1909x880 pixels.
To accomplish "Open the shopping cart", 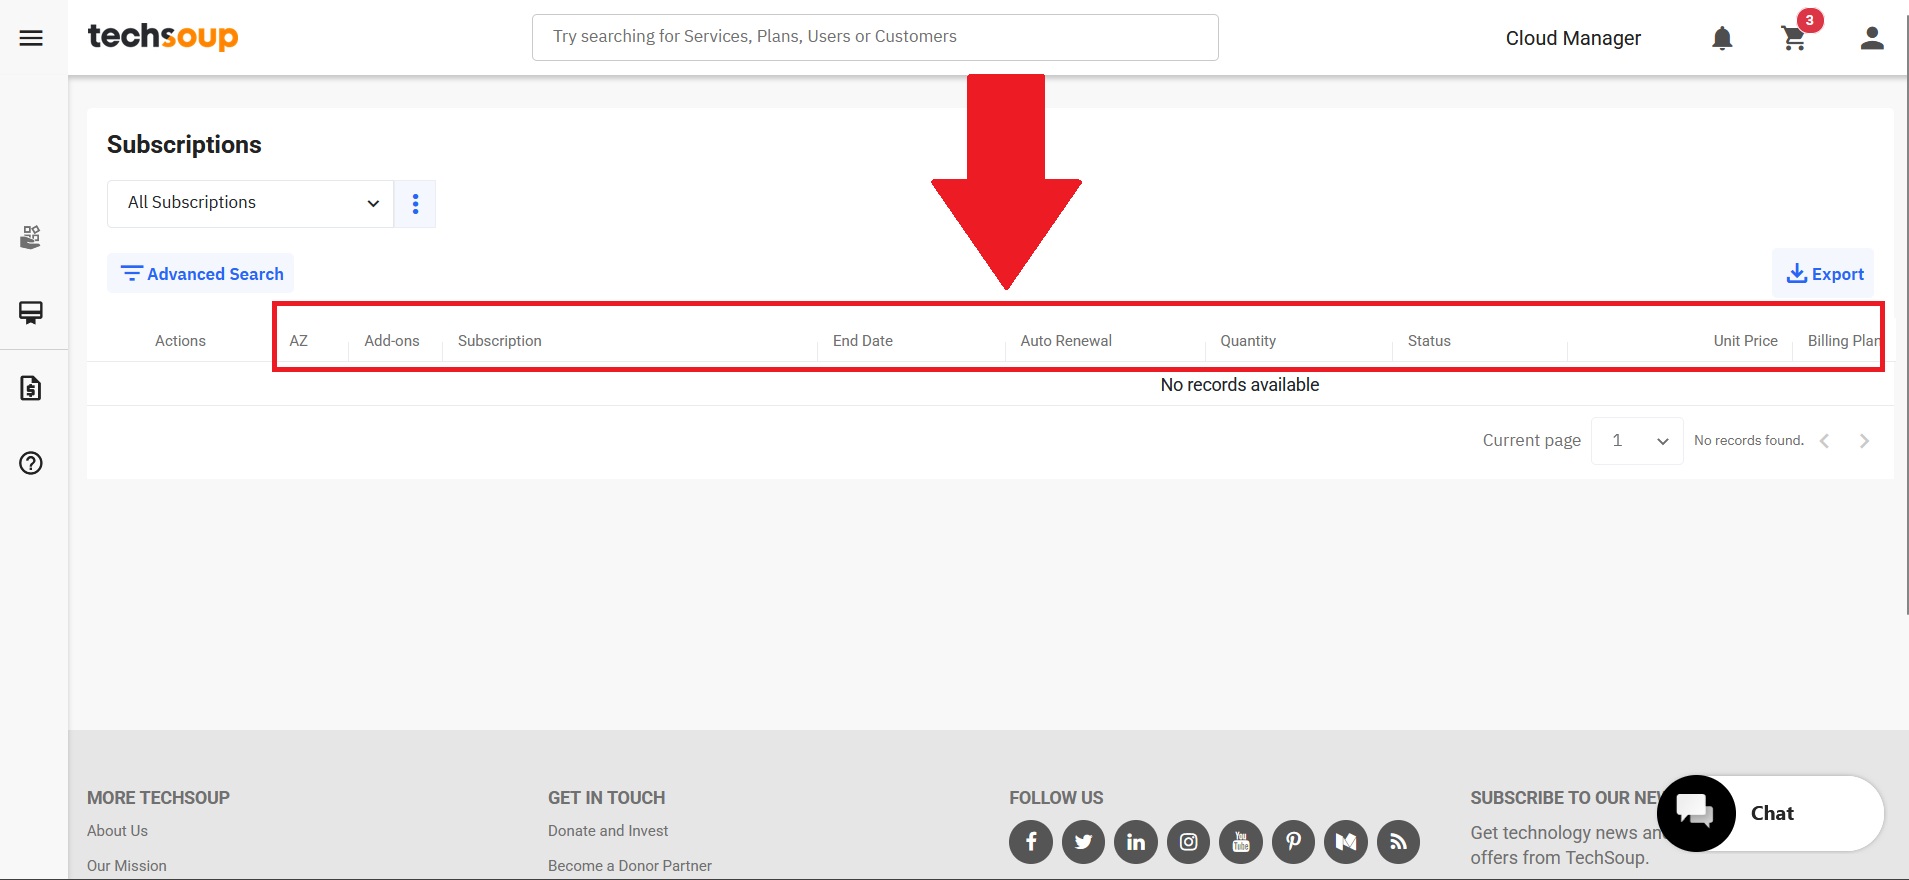I will pyautogui.click(x=1794, y=38).
